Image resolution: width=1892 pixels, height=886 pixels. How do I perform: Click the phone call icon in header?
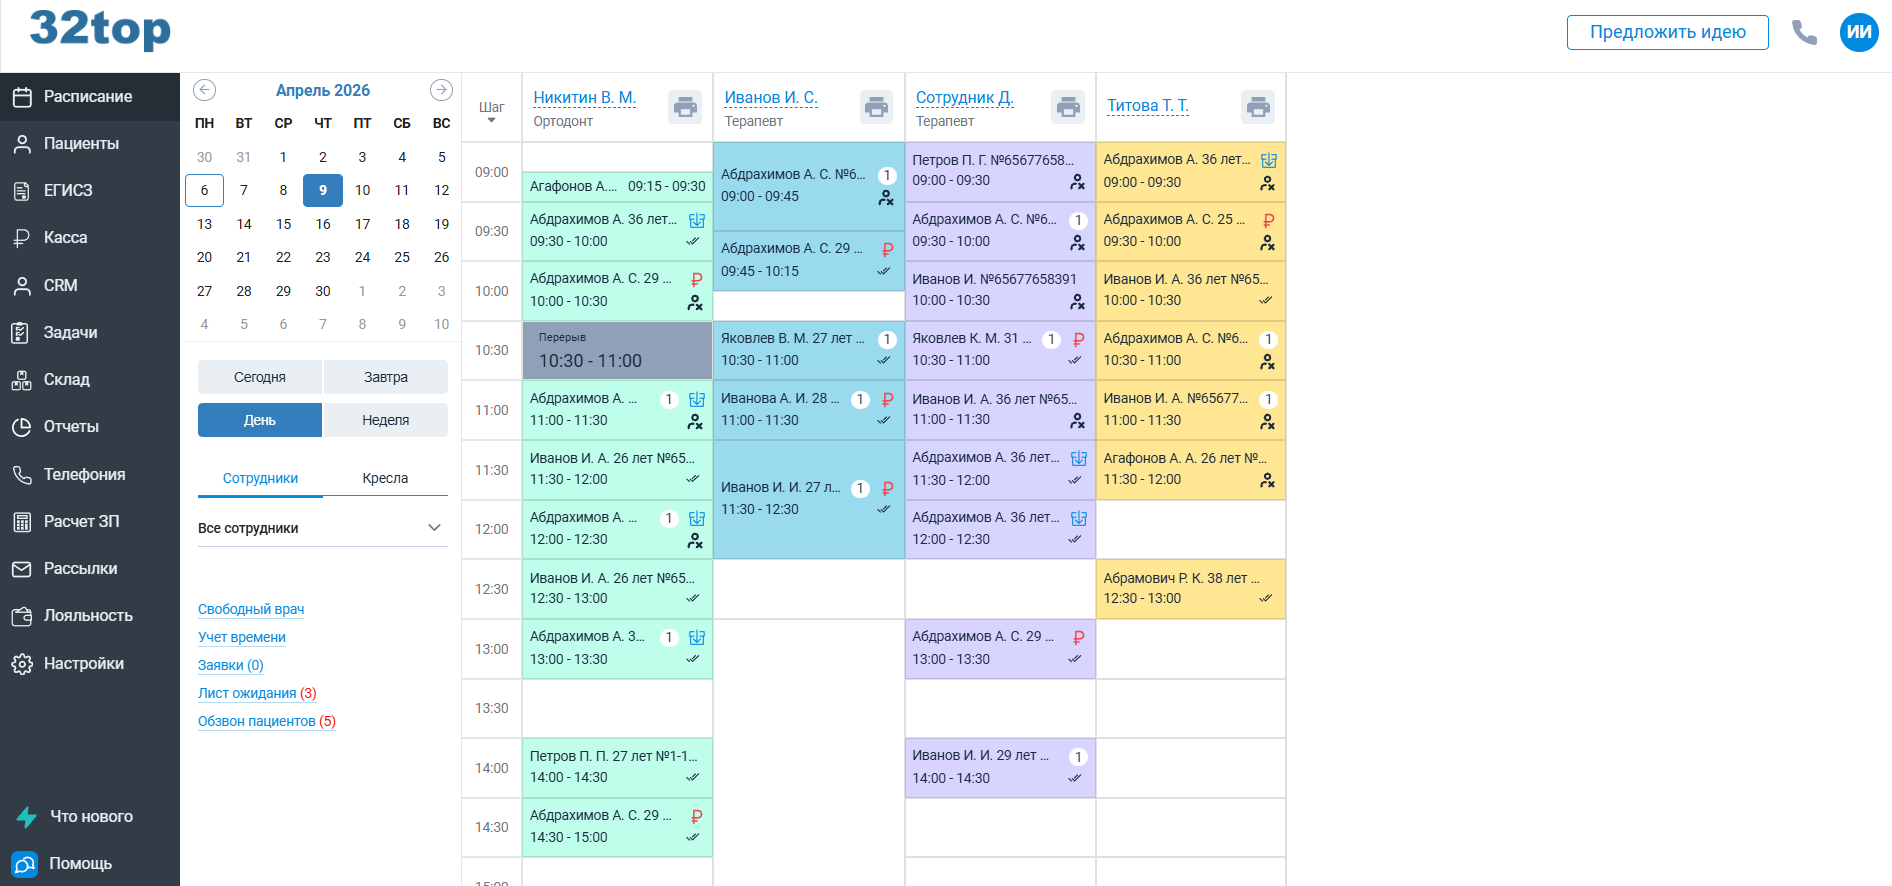[x=1804, y=33]
